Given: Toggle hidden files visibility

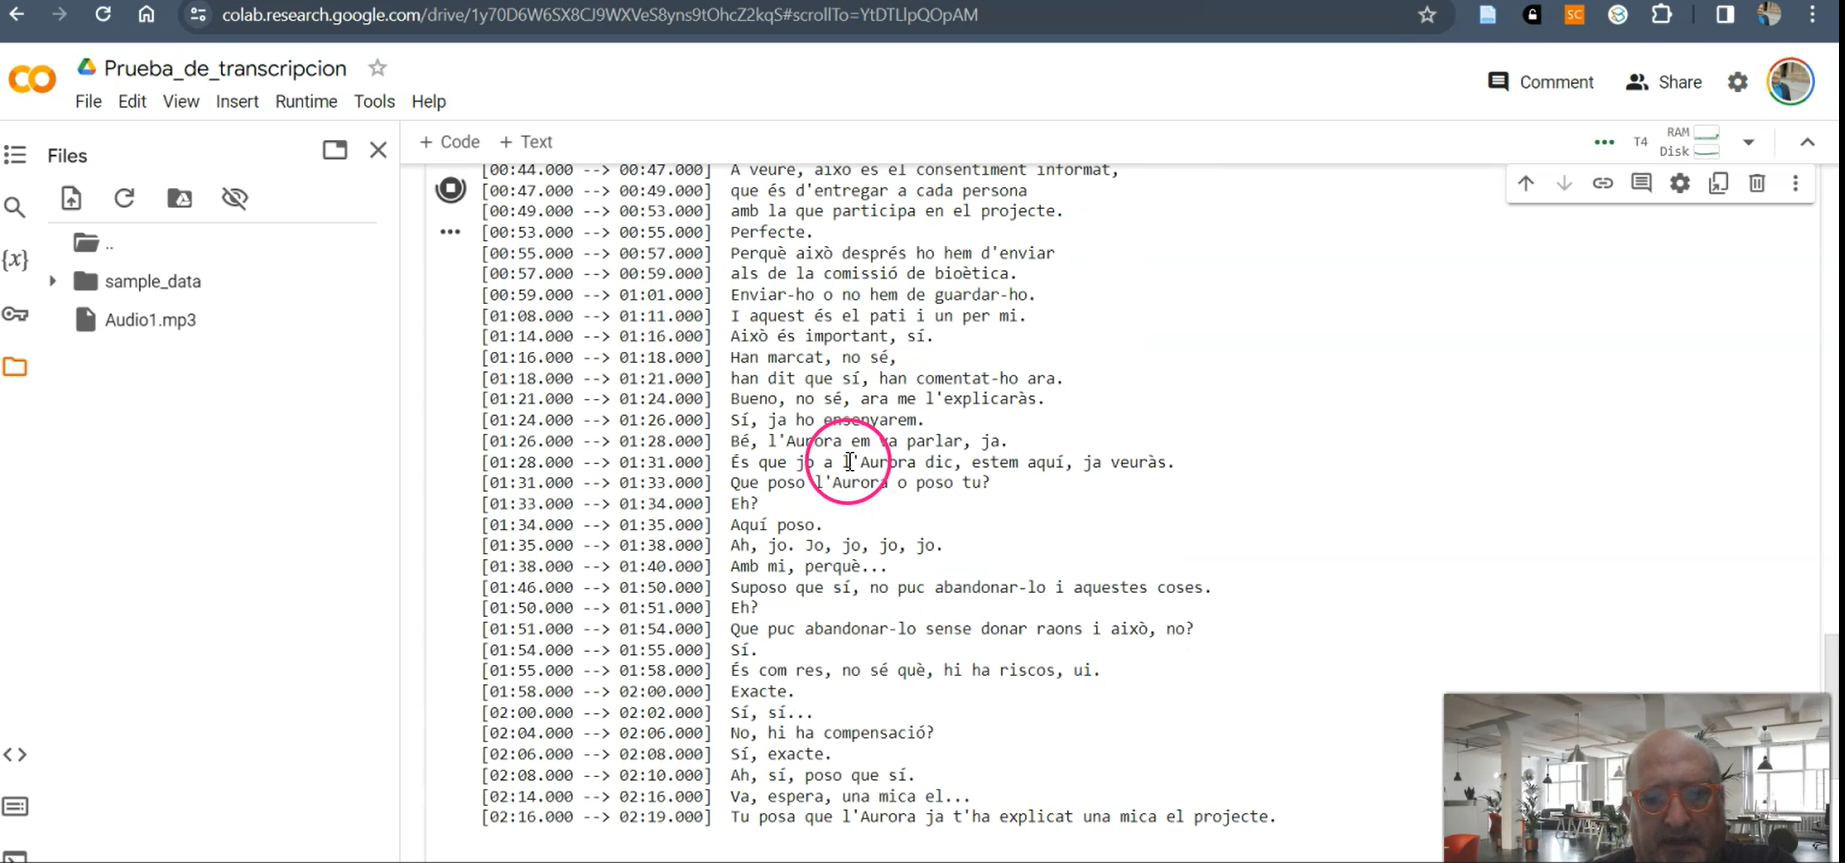Looking at the screenshot, I should tap(235, 198).
